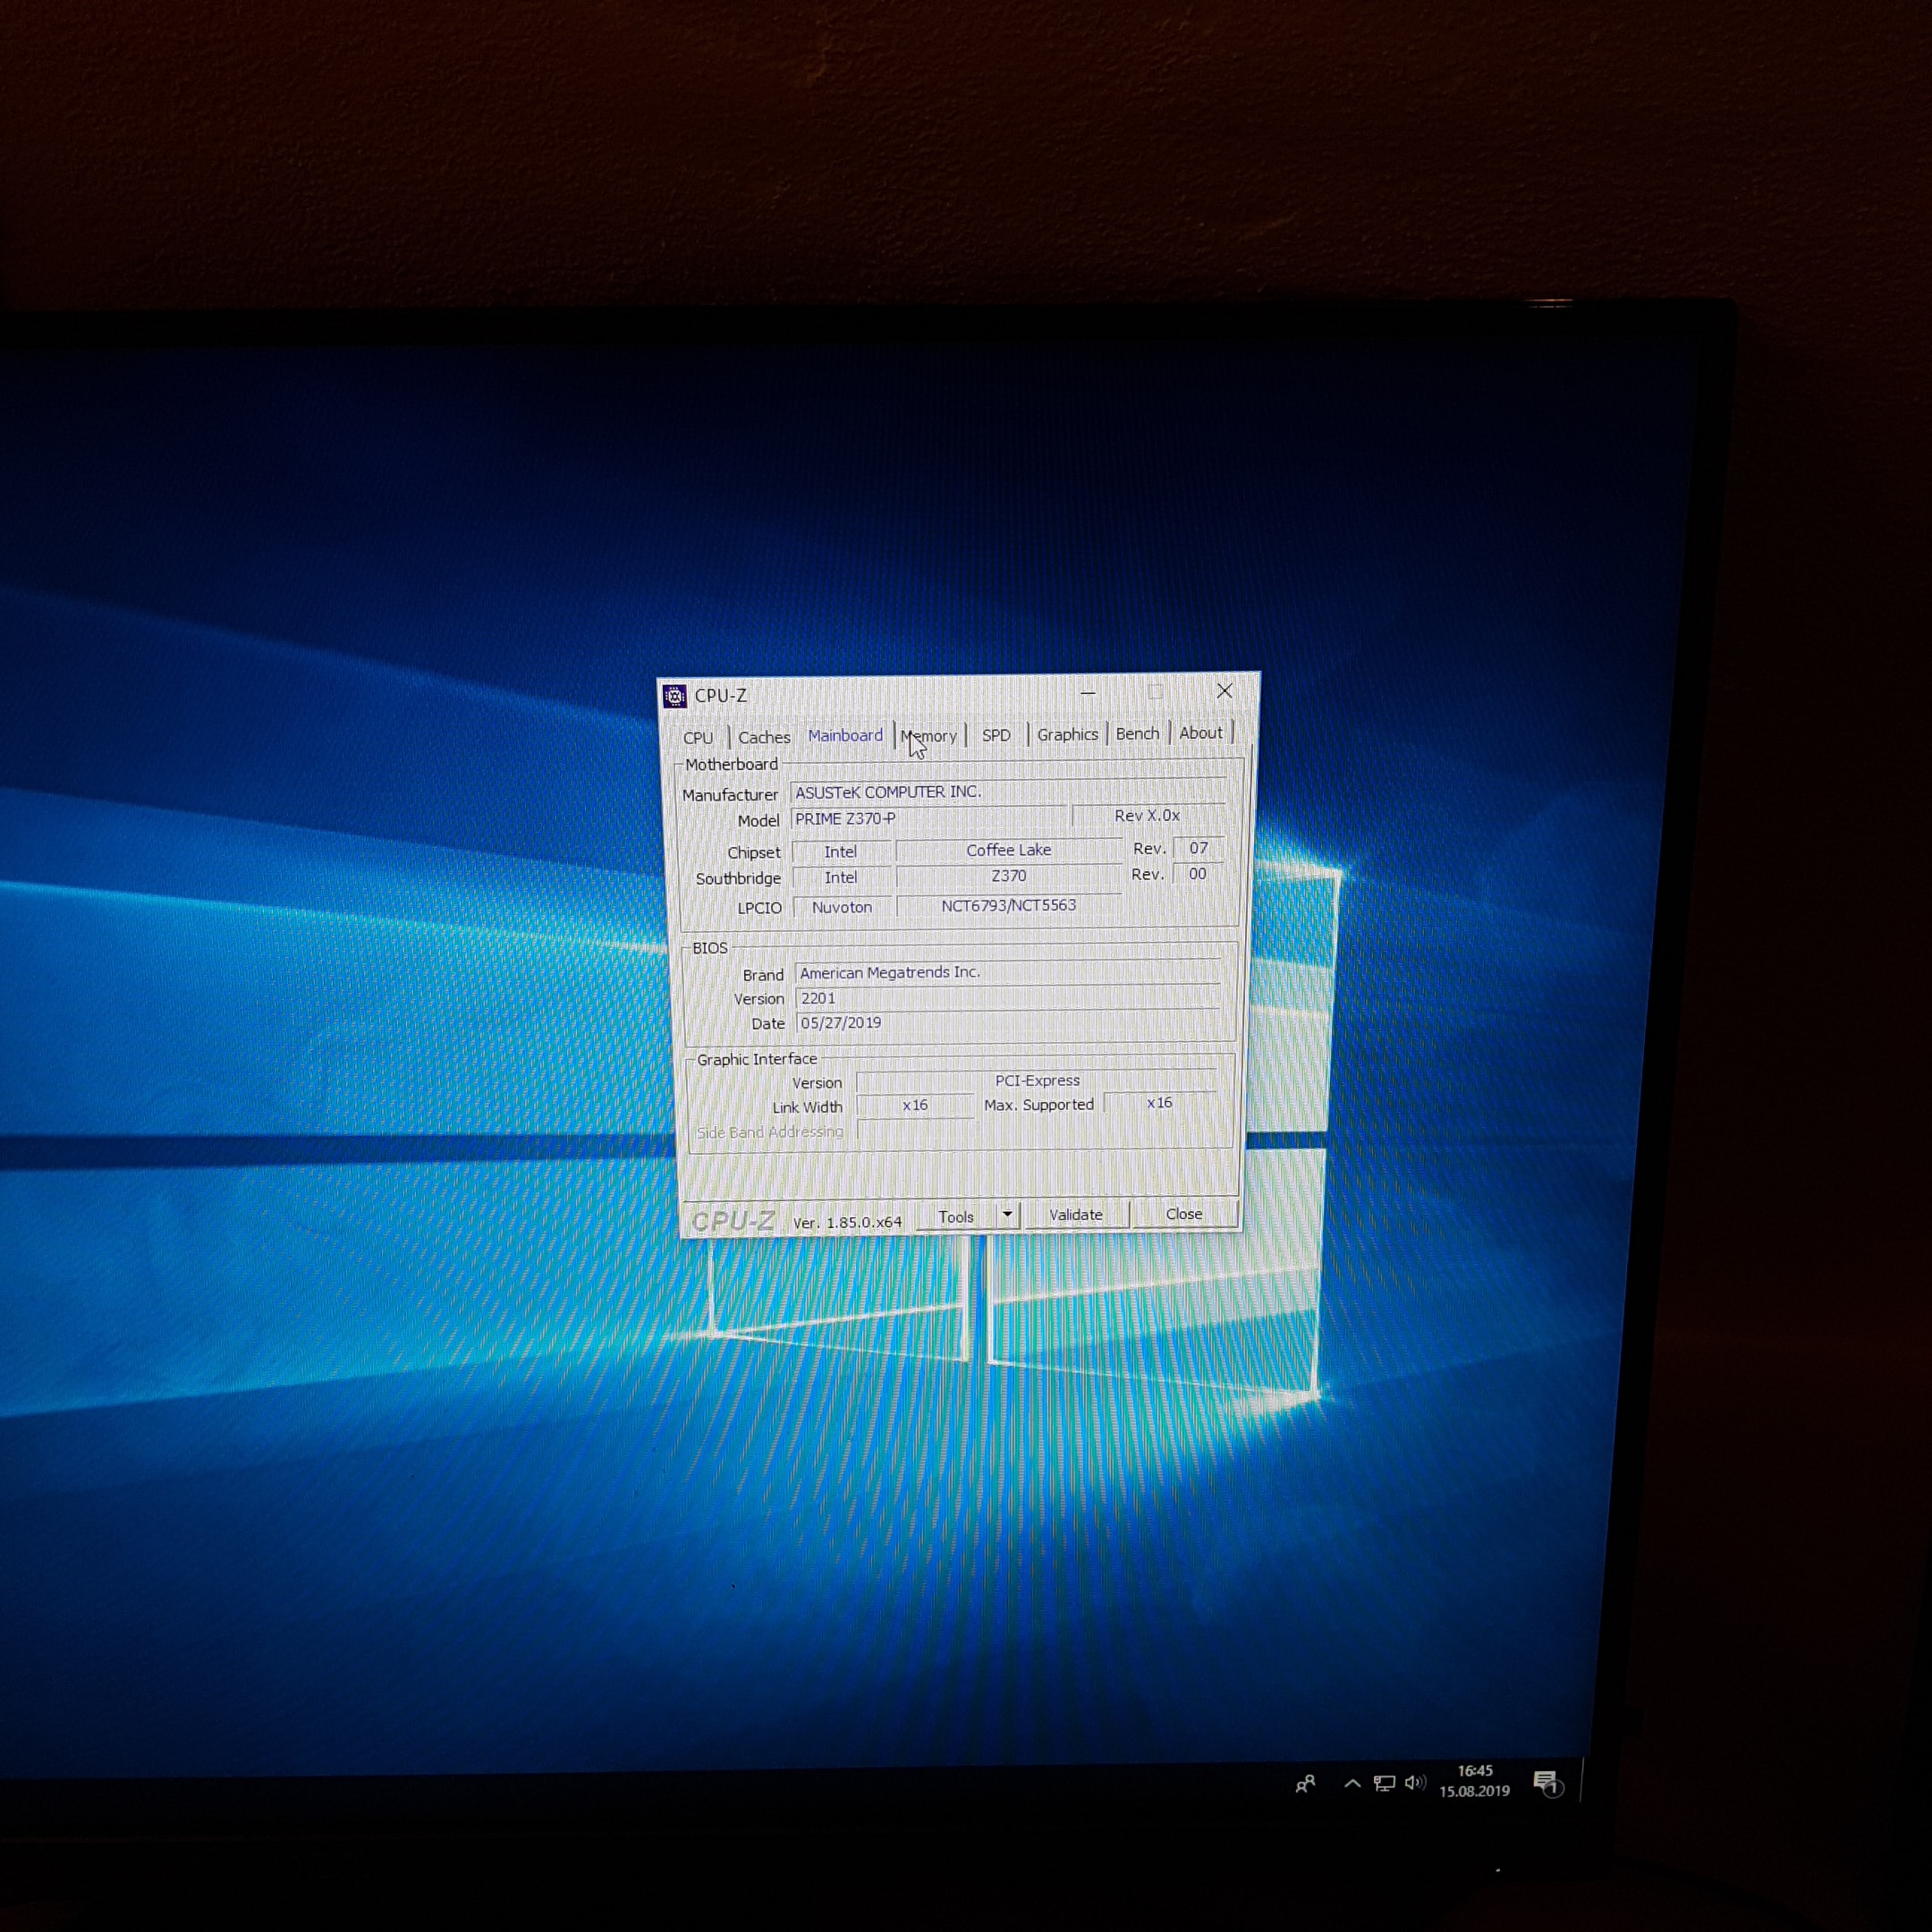Click version text Ver. 1.85.0.x64
This screenshot has height=1932, width=1932.
pyautogui.click(x=847, y=1222)
